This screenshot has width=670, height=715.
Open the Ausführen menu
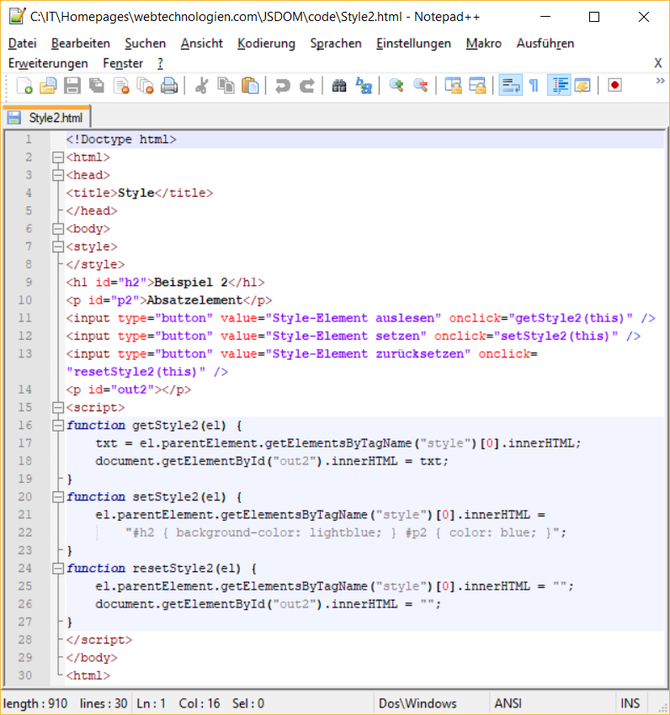point(545,43)
